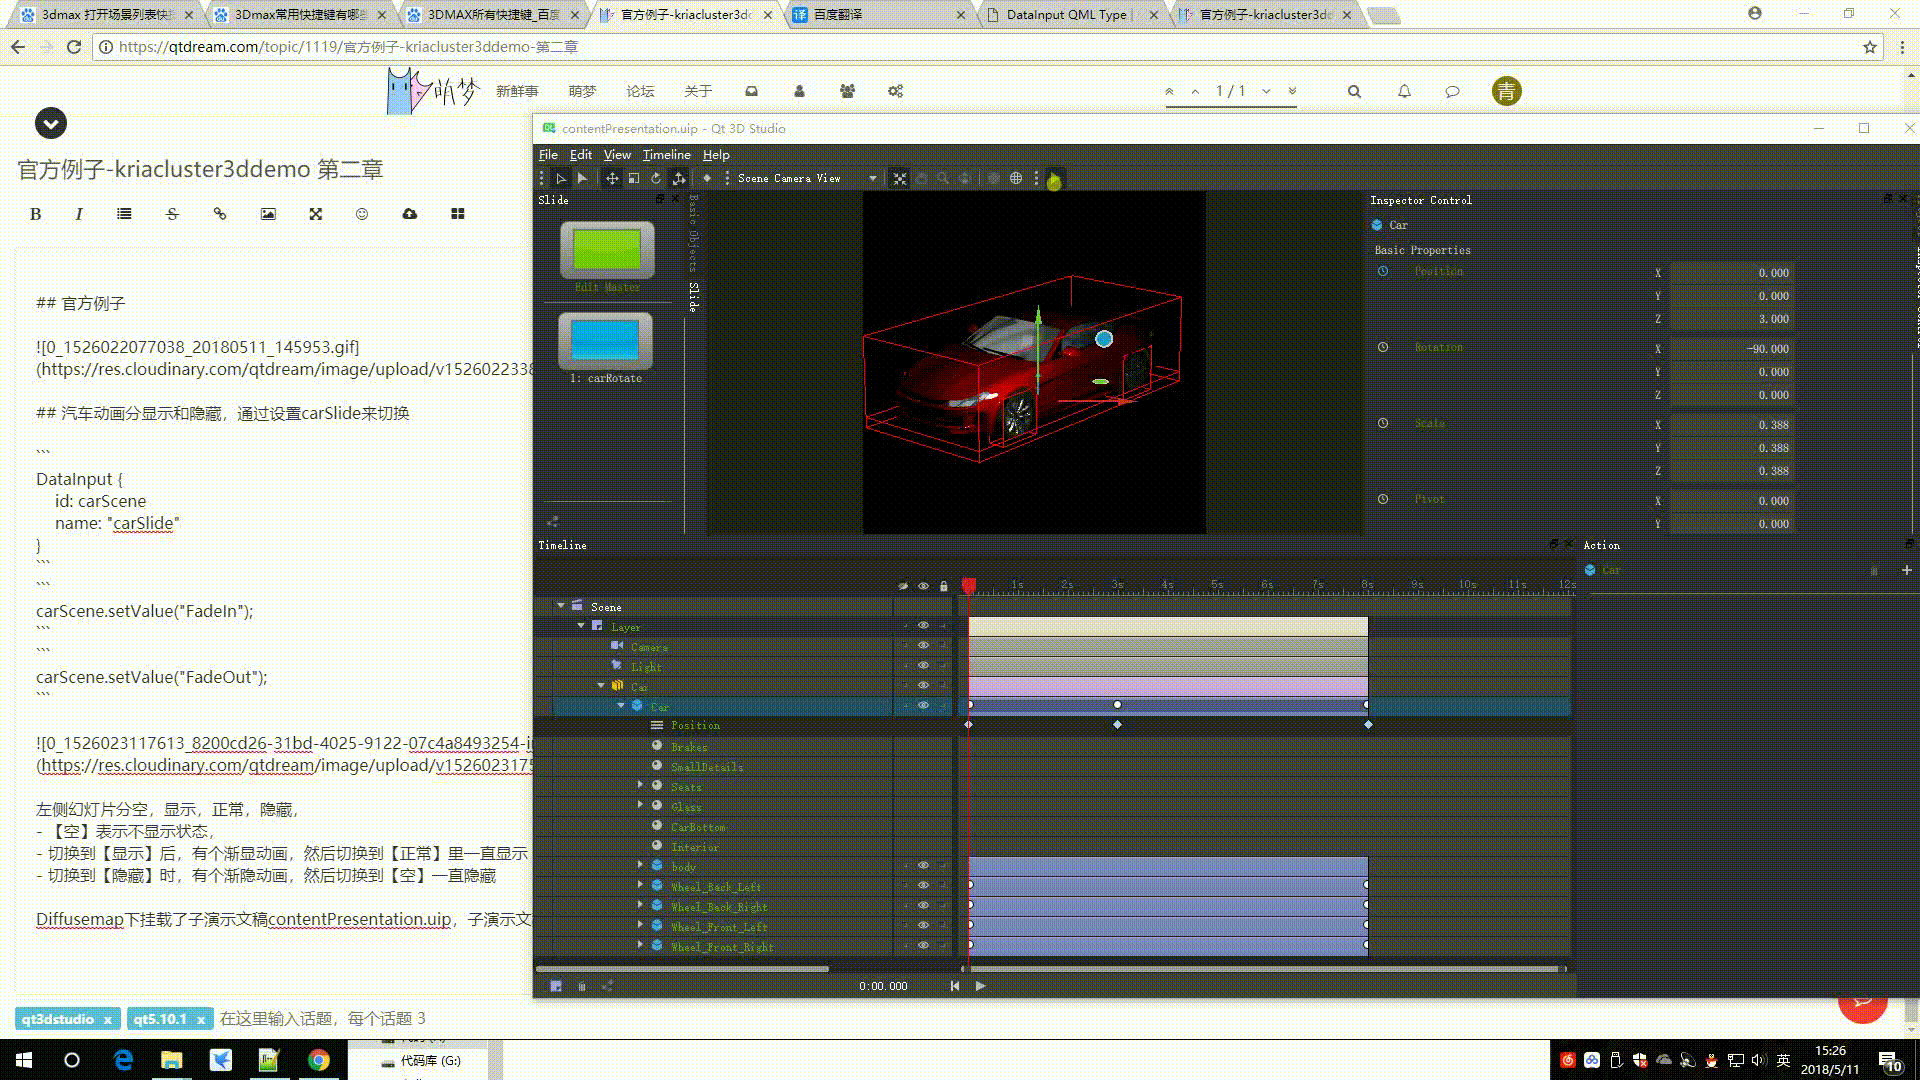
Task: Toggle visibility of Wheel_Back_Left row
Action: (923, 886)
